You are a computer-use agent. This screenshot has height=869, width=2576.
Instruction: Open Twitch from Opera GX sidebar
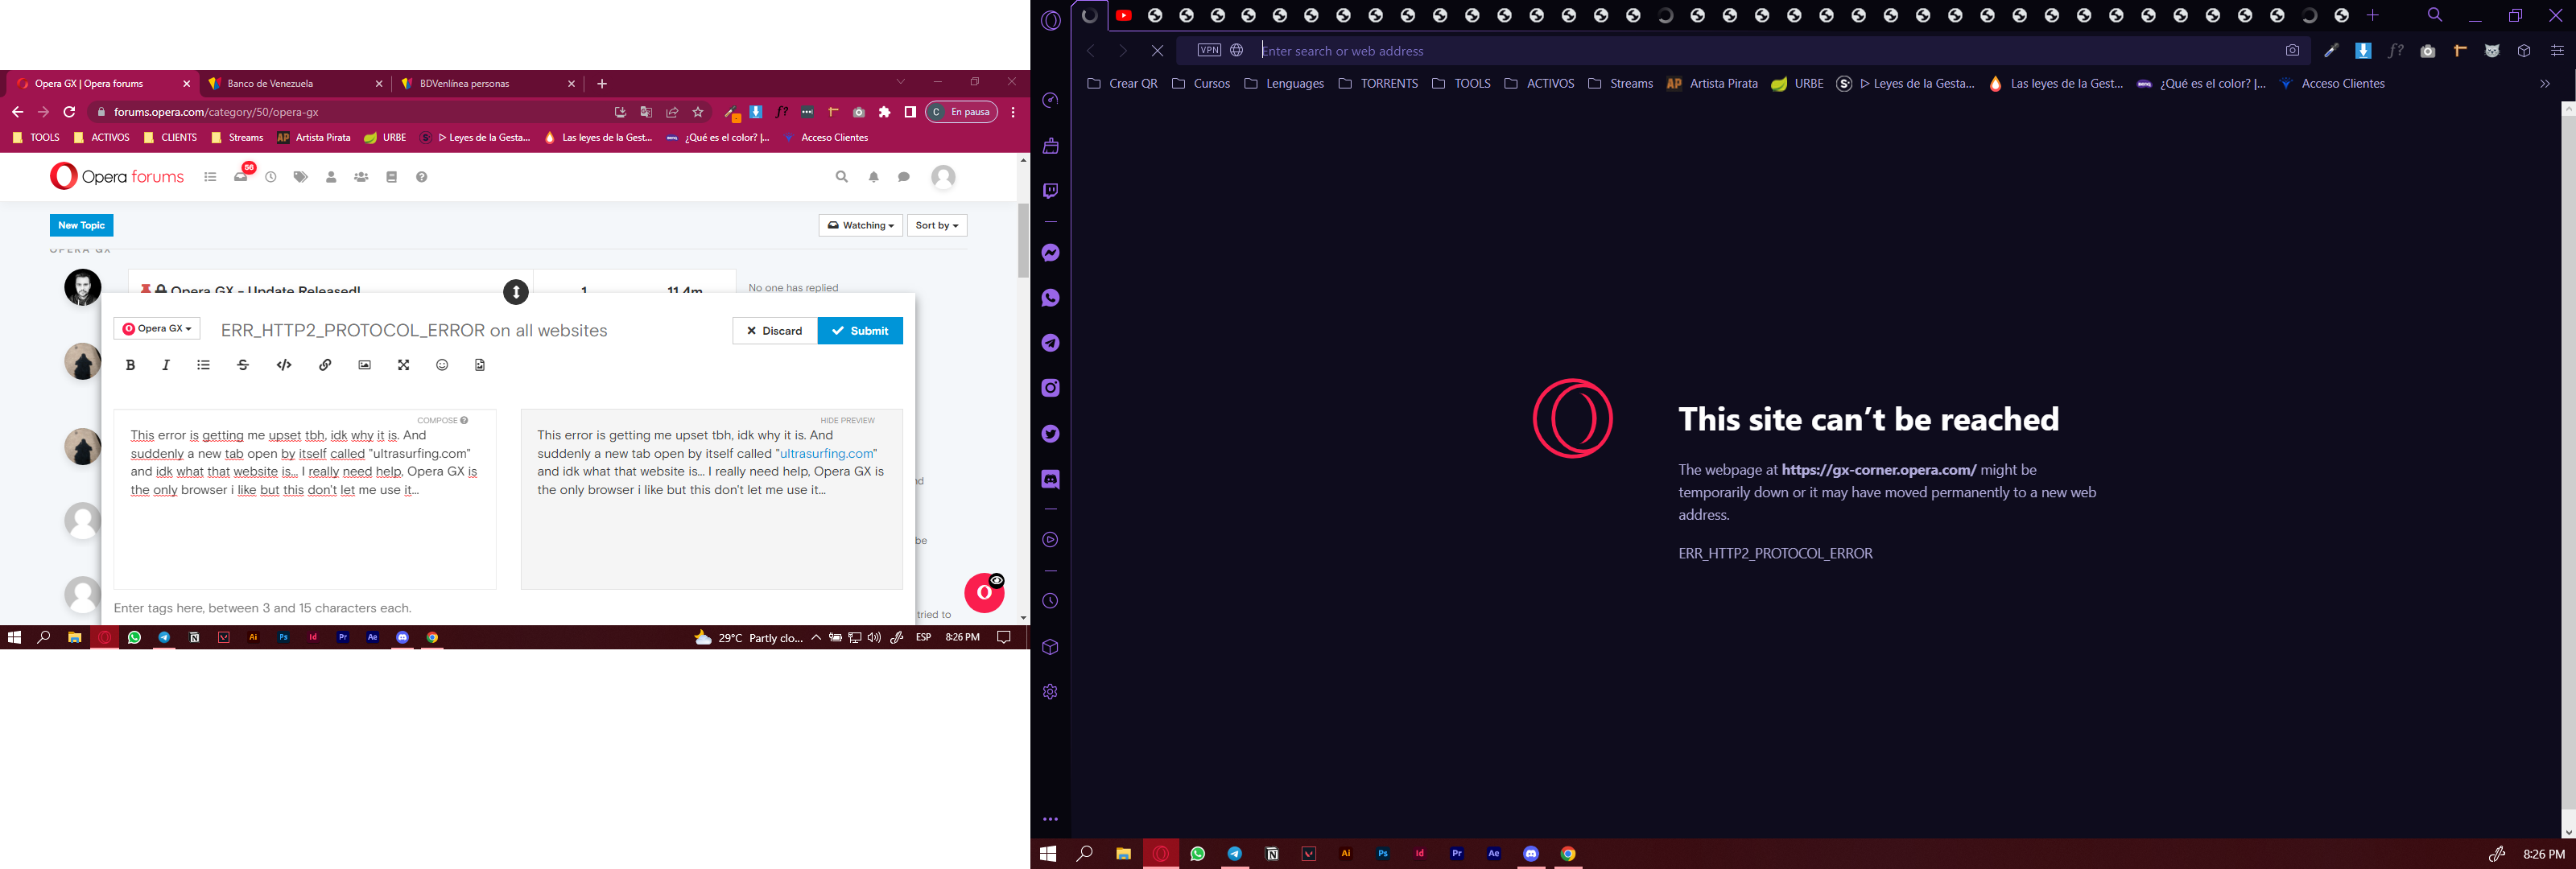click(x=1050, y=191)
